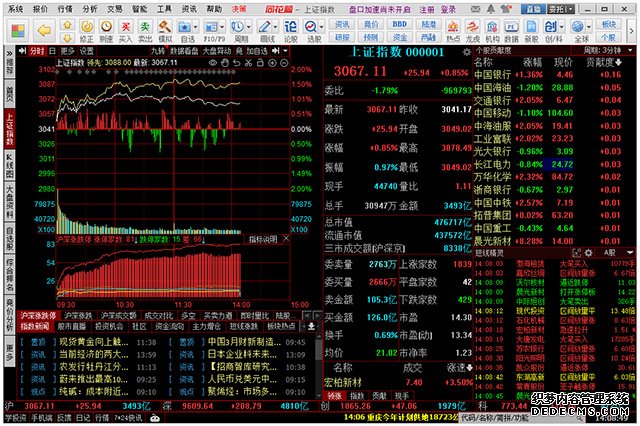640x426 pixels.
Task: Click the colorful home grid icon
Action: (17, 31)
